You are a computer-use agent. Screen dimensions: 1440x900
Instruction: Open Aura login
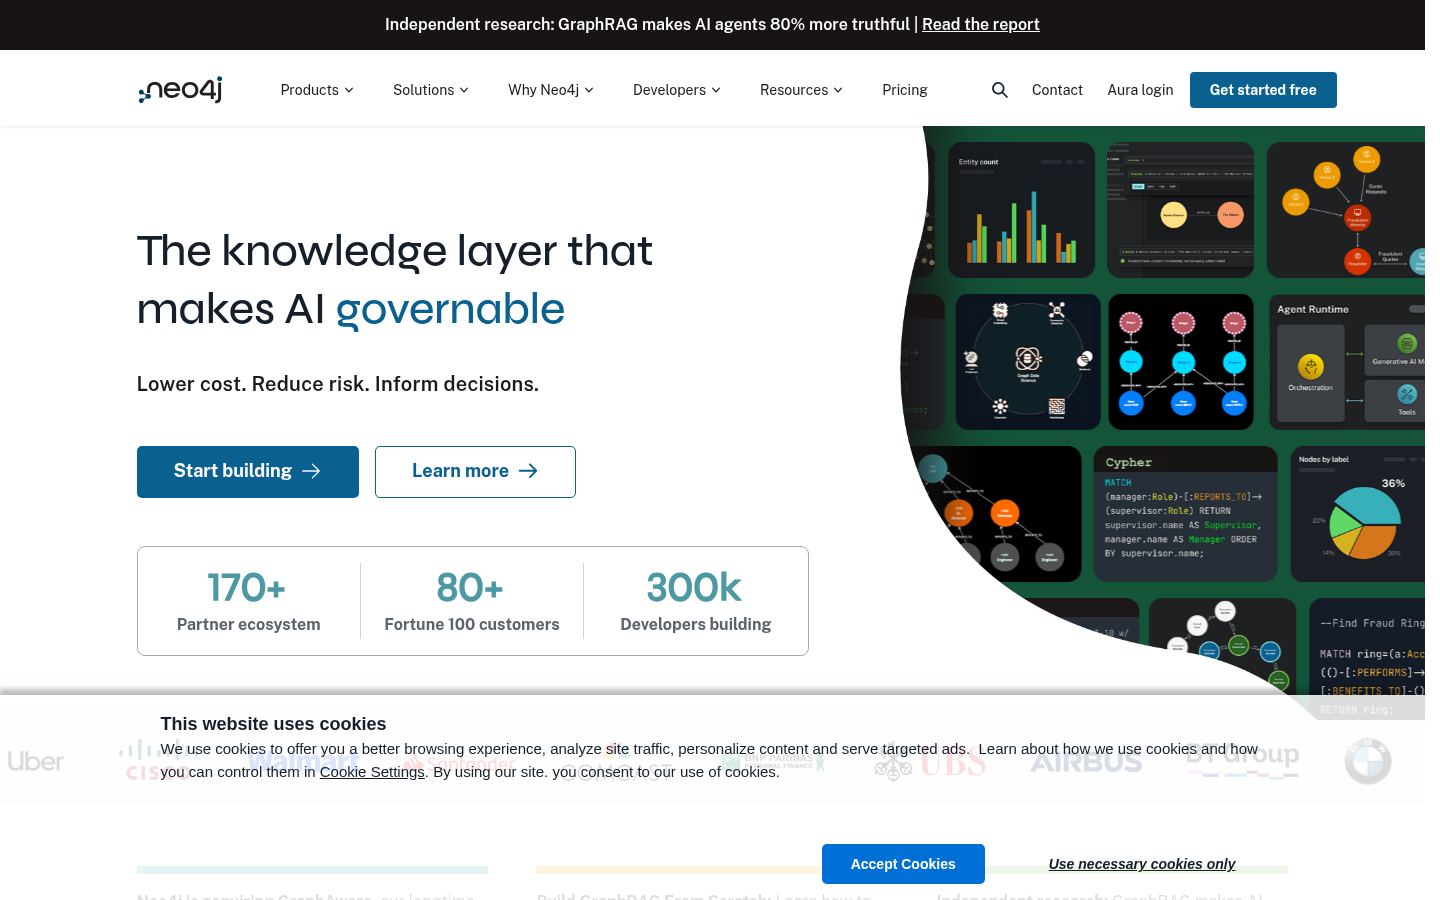pyautogui.click(x=1140, y=90)
